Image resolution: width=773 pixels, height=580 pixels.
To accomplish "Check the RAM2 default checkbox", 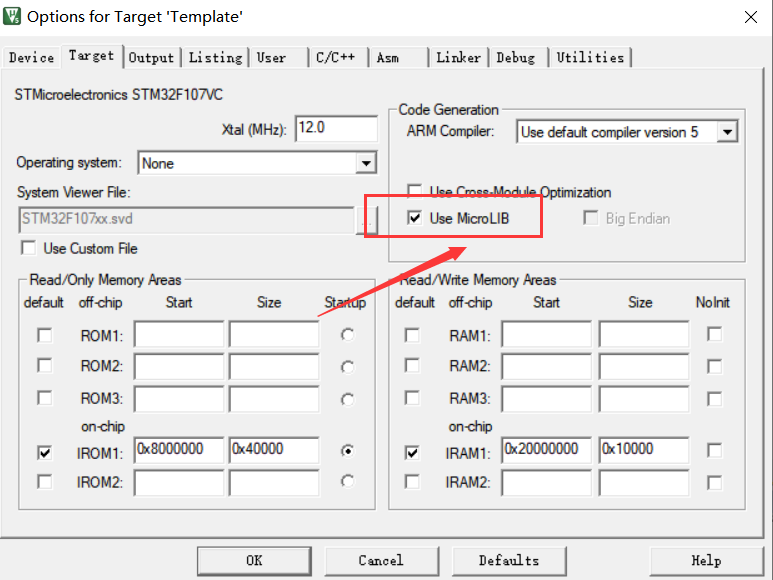I will (412, 366).
